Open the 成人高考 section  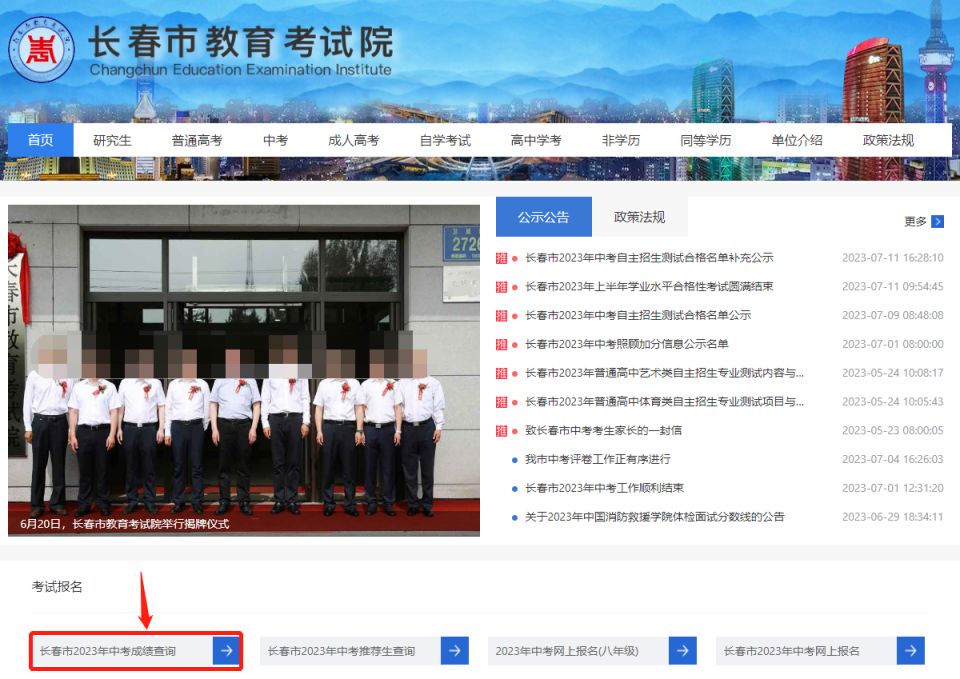click(355, 140)
